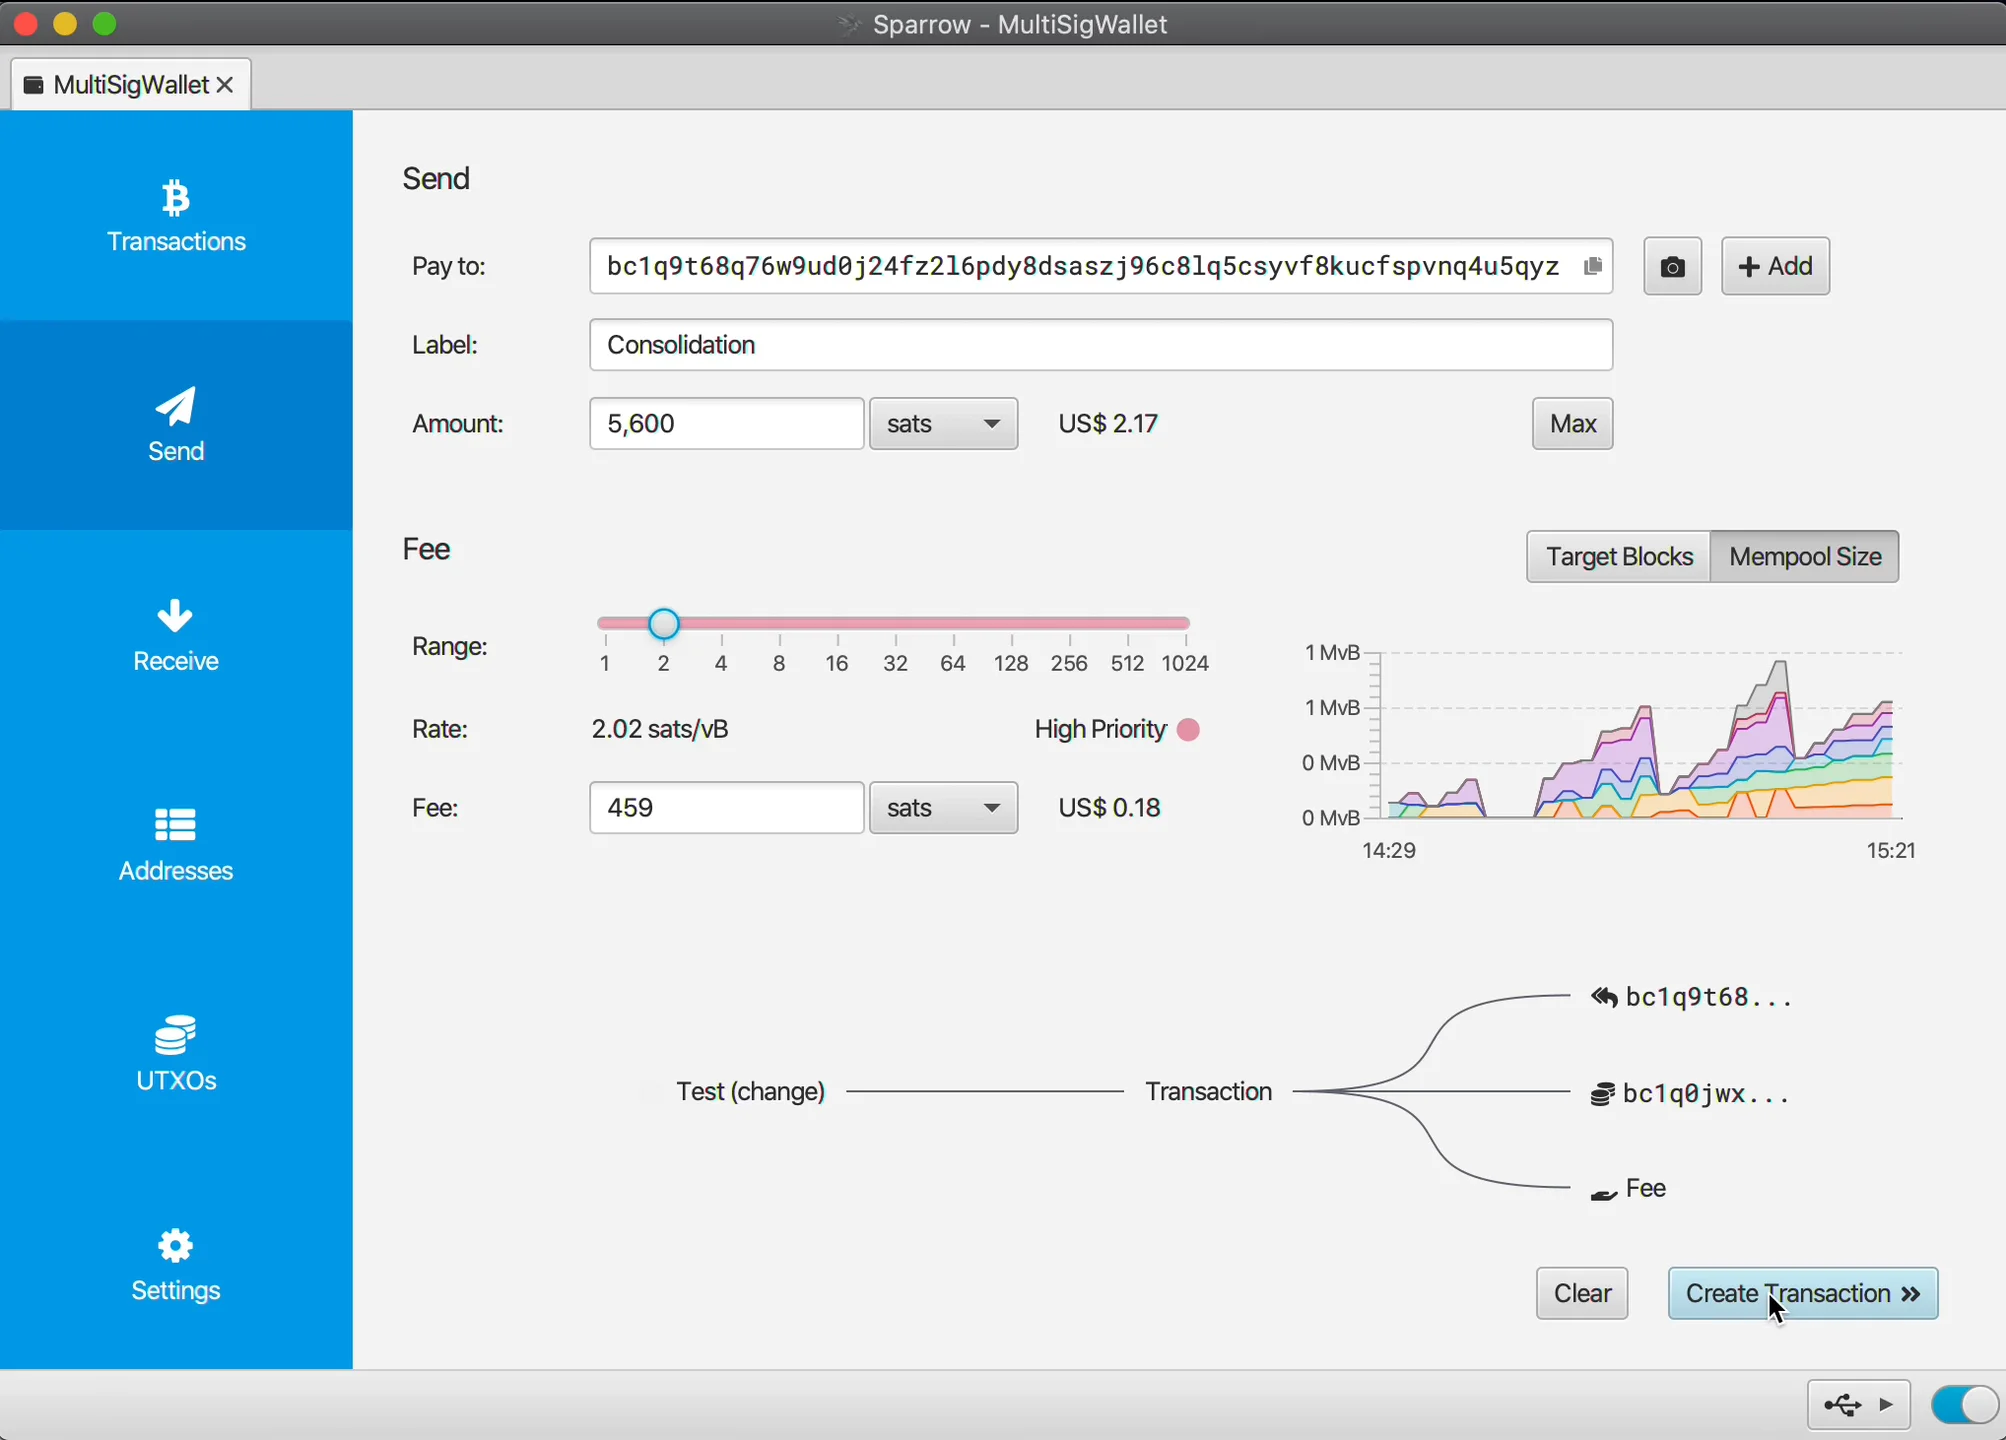Open the Fee sats unit dropdown

pyautogui.click(x=943, y=808)
